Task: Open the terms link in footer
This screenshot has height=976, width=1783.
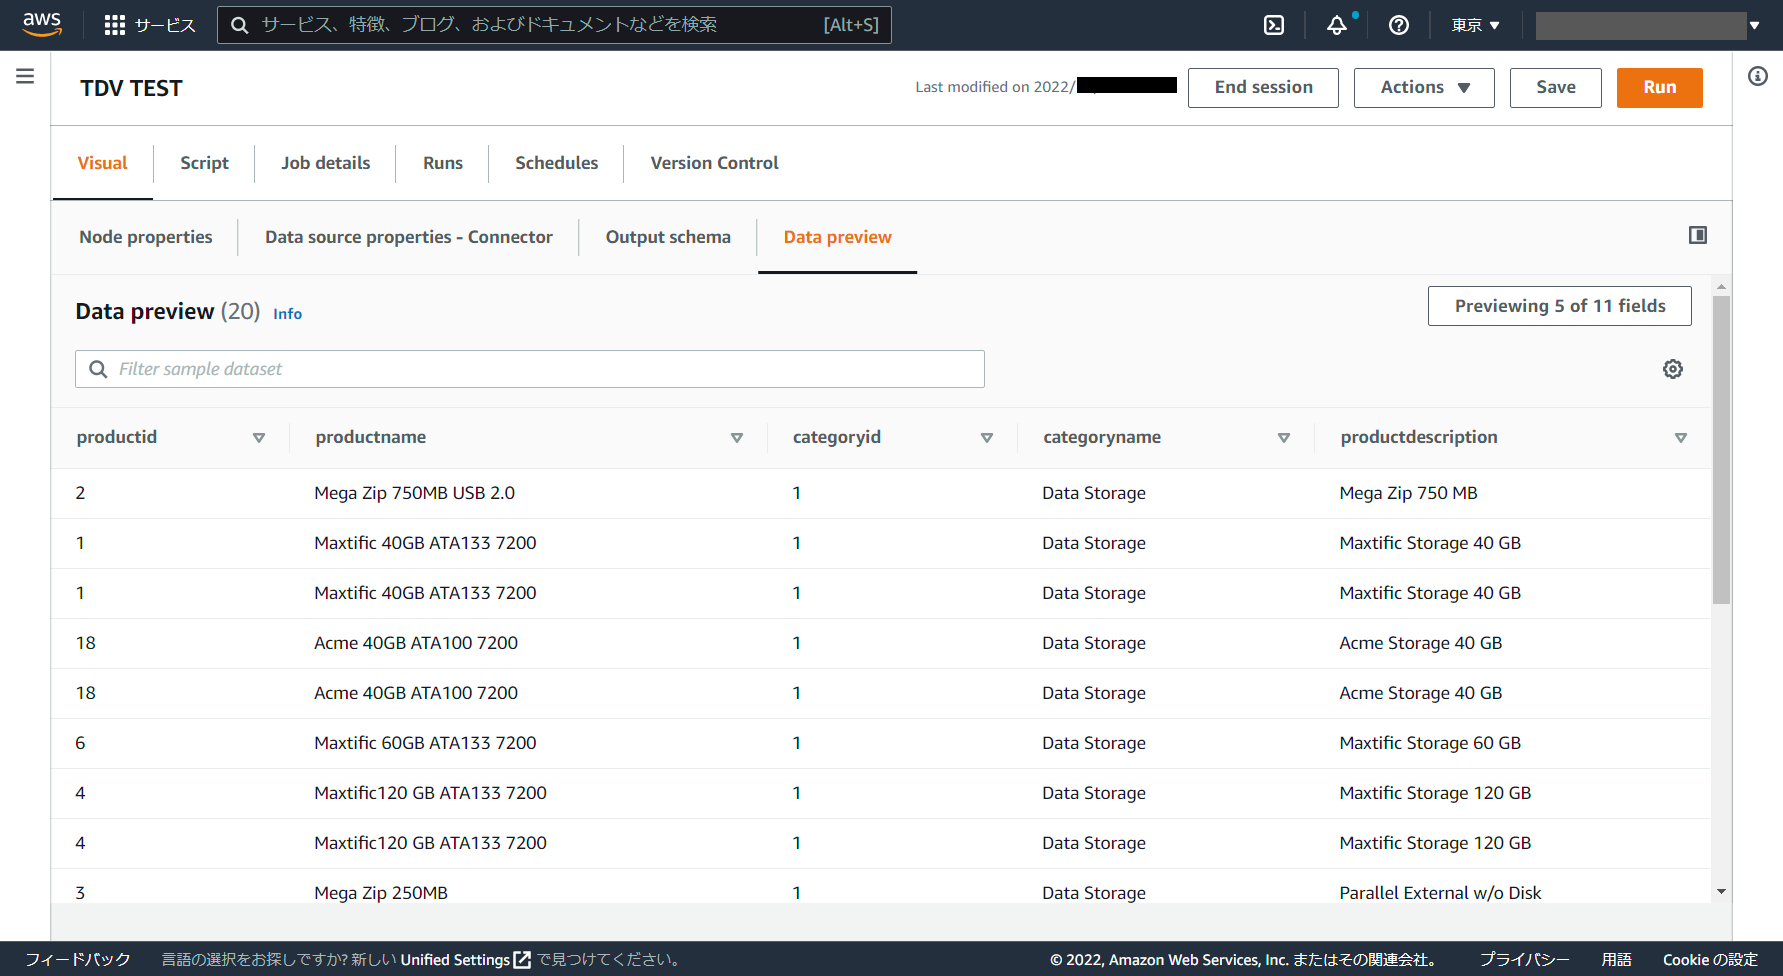Action: pos(1616,959)
